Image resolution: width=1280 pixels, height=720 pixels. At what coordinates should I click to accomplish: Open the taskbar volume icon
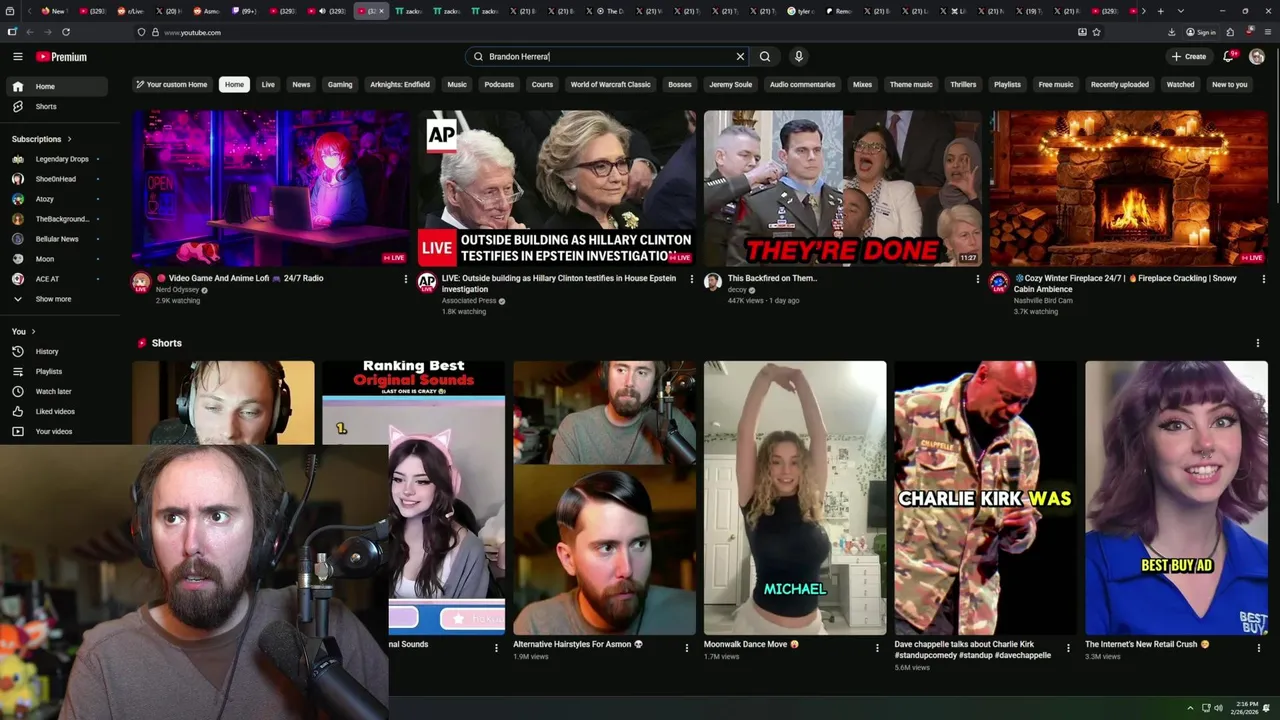(1219, 708)
